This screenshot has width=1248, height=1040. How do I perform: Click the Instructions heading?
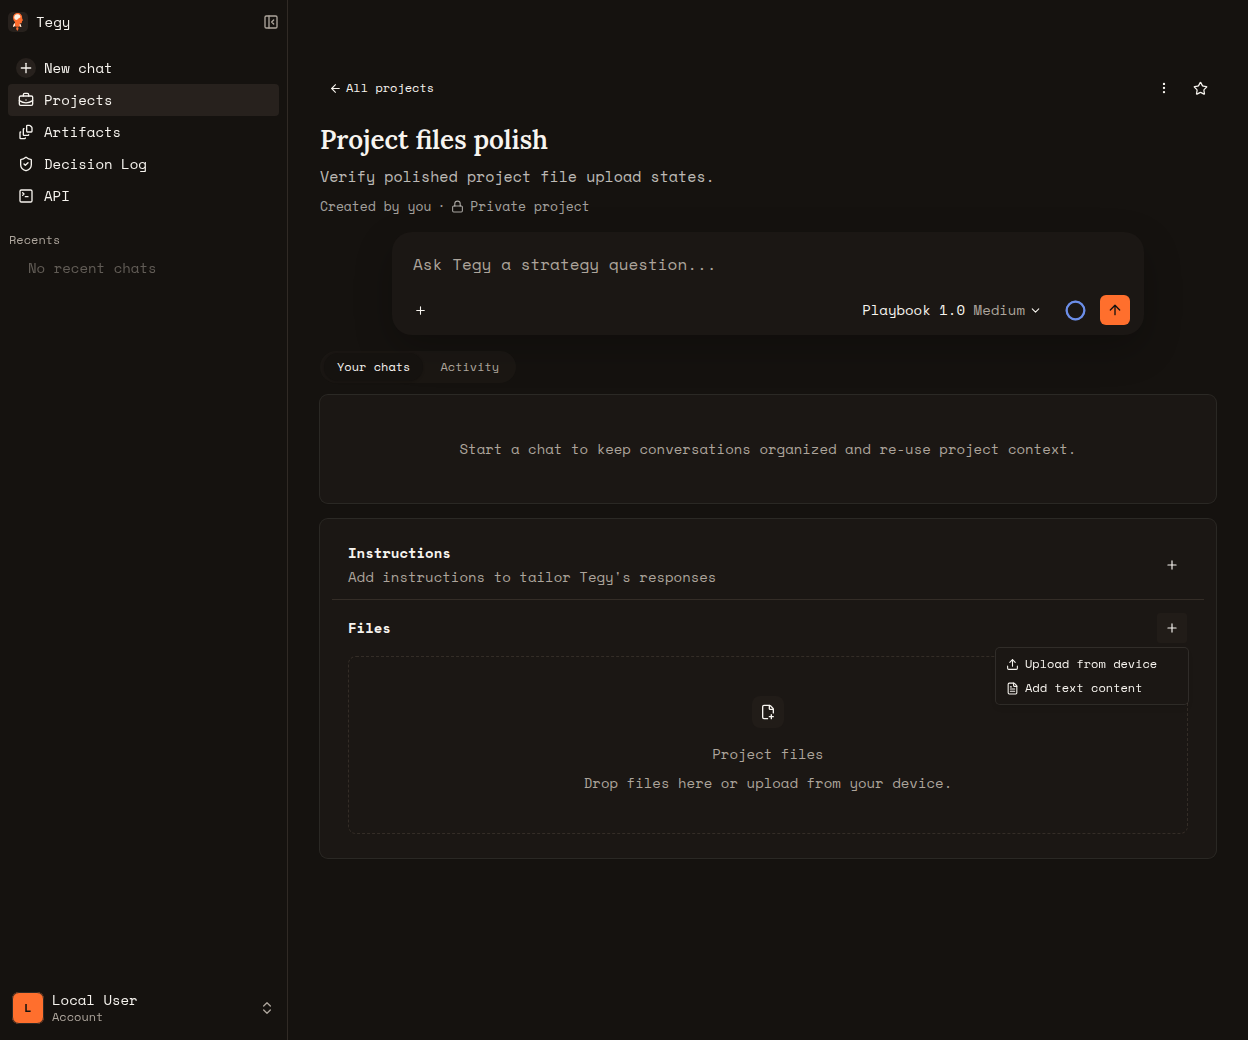399,553
